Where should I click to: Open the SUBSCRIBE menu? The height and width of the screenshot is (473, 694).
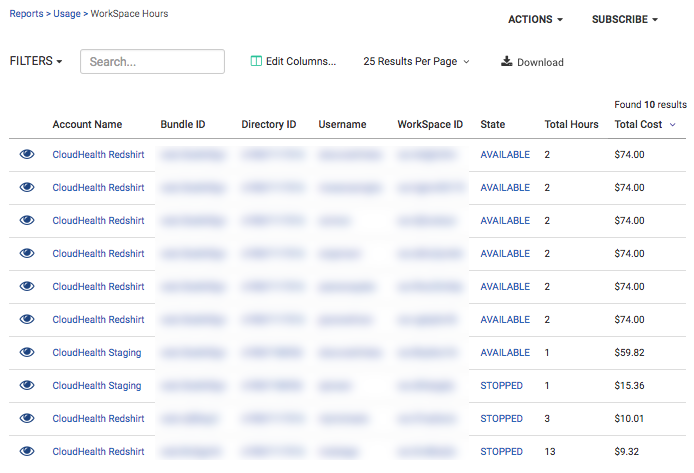point(625,19)
